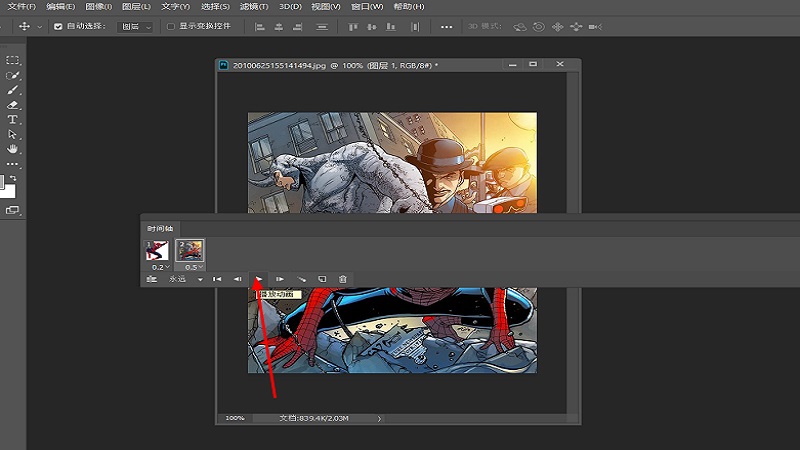Click the distribute horizontally icon
Screen dimensions: 800x450
(x=415, y=27)
